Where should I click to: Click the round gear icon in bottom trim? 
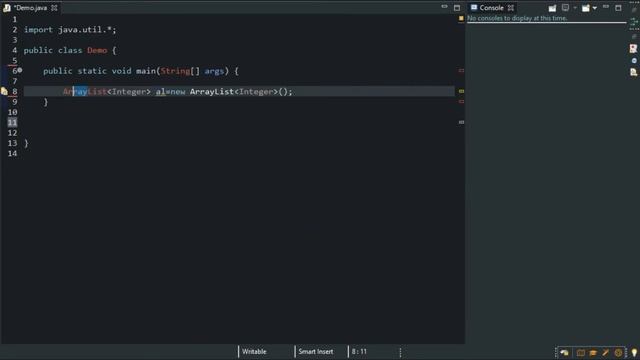(618, 352)
